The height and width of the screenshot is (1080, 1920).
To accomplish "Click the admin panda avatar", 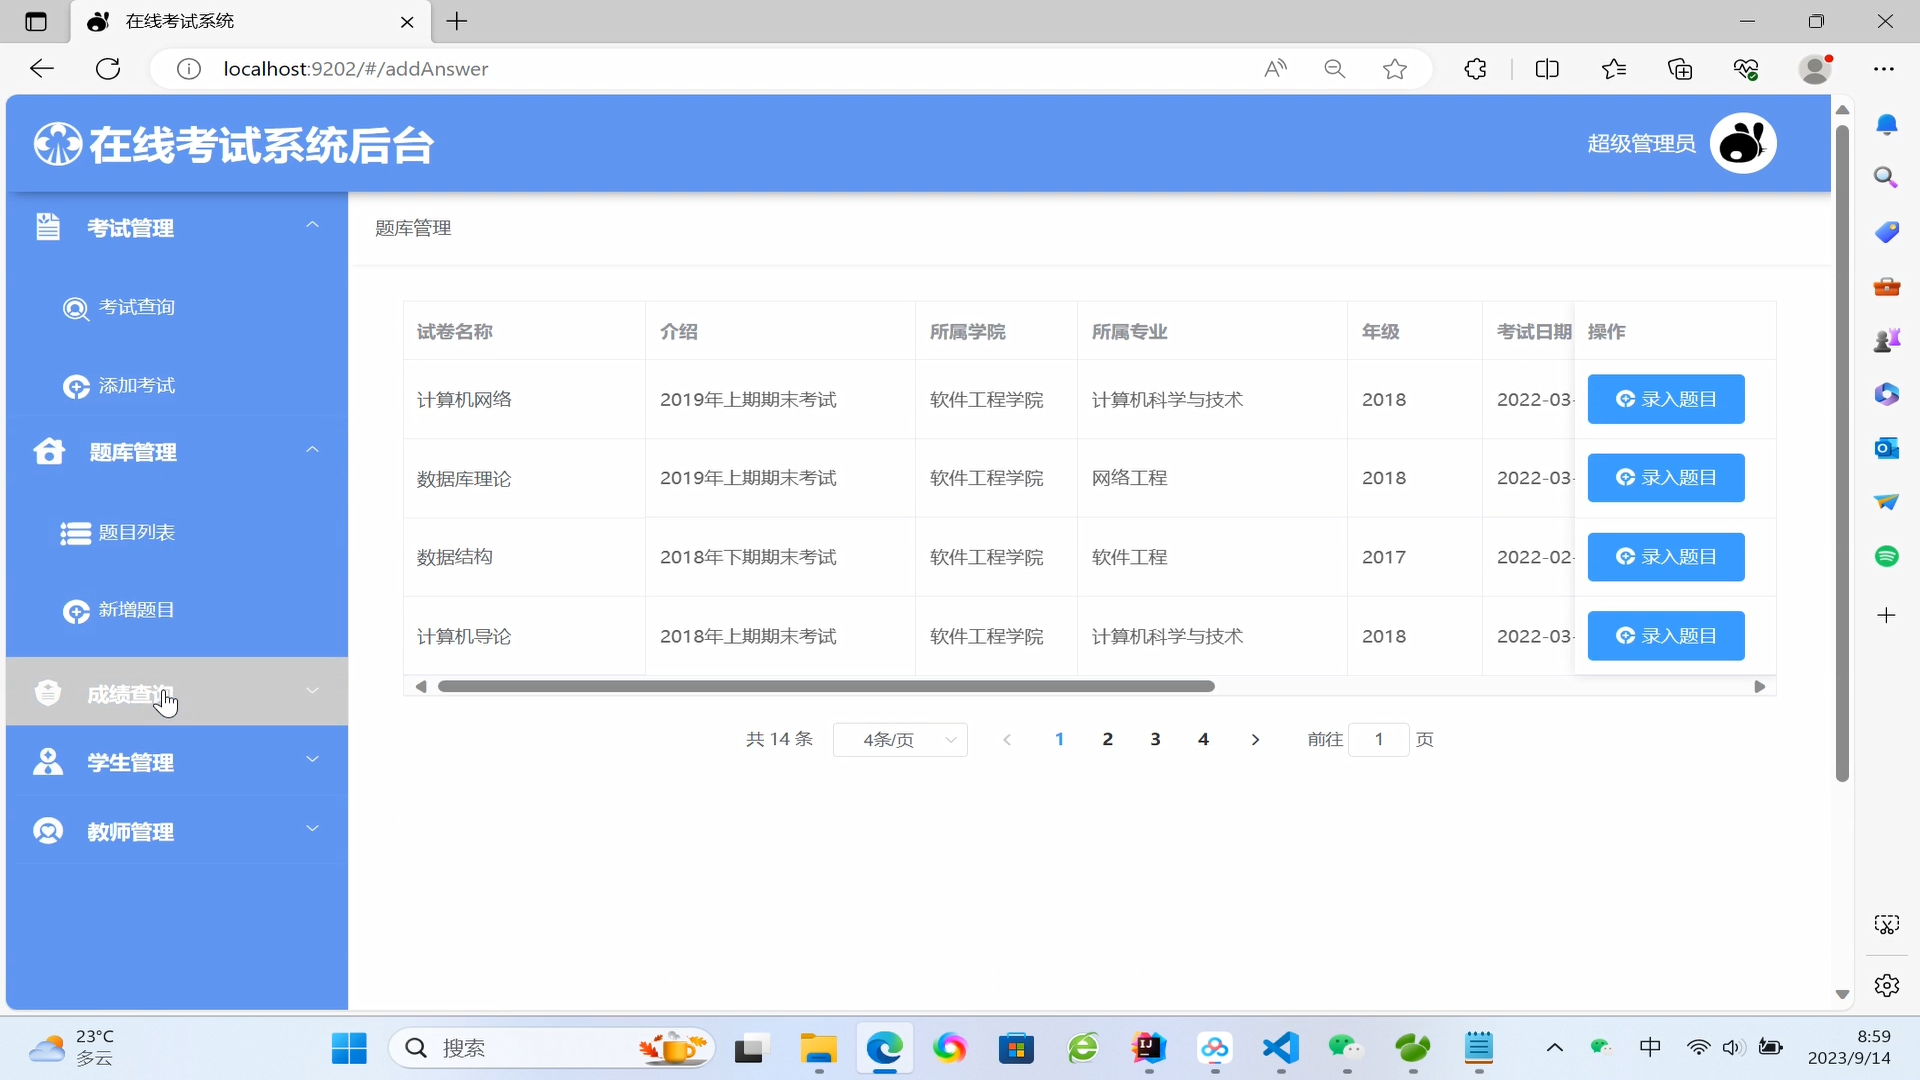I will 1742,143.
